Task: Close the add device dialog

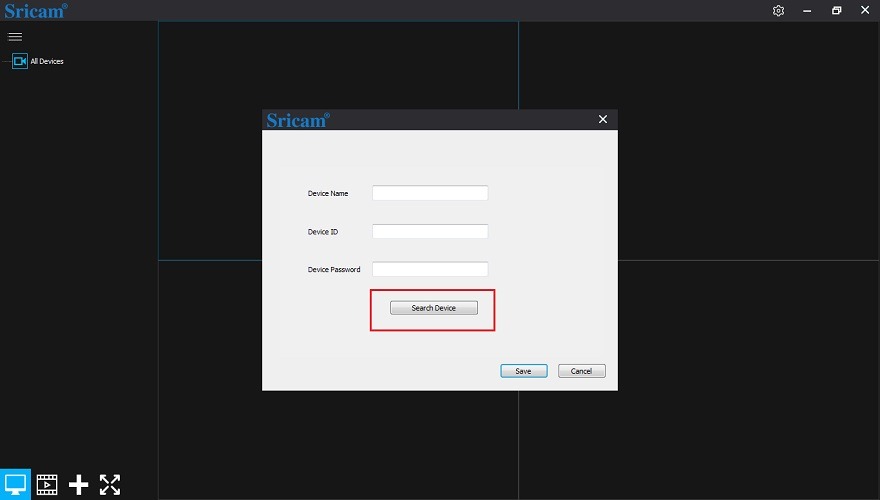Action: tap(602, 119)
